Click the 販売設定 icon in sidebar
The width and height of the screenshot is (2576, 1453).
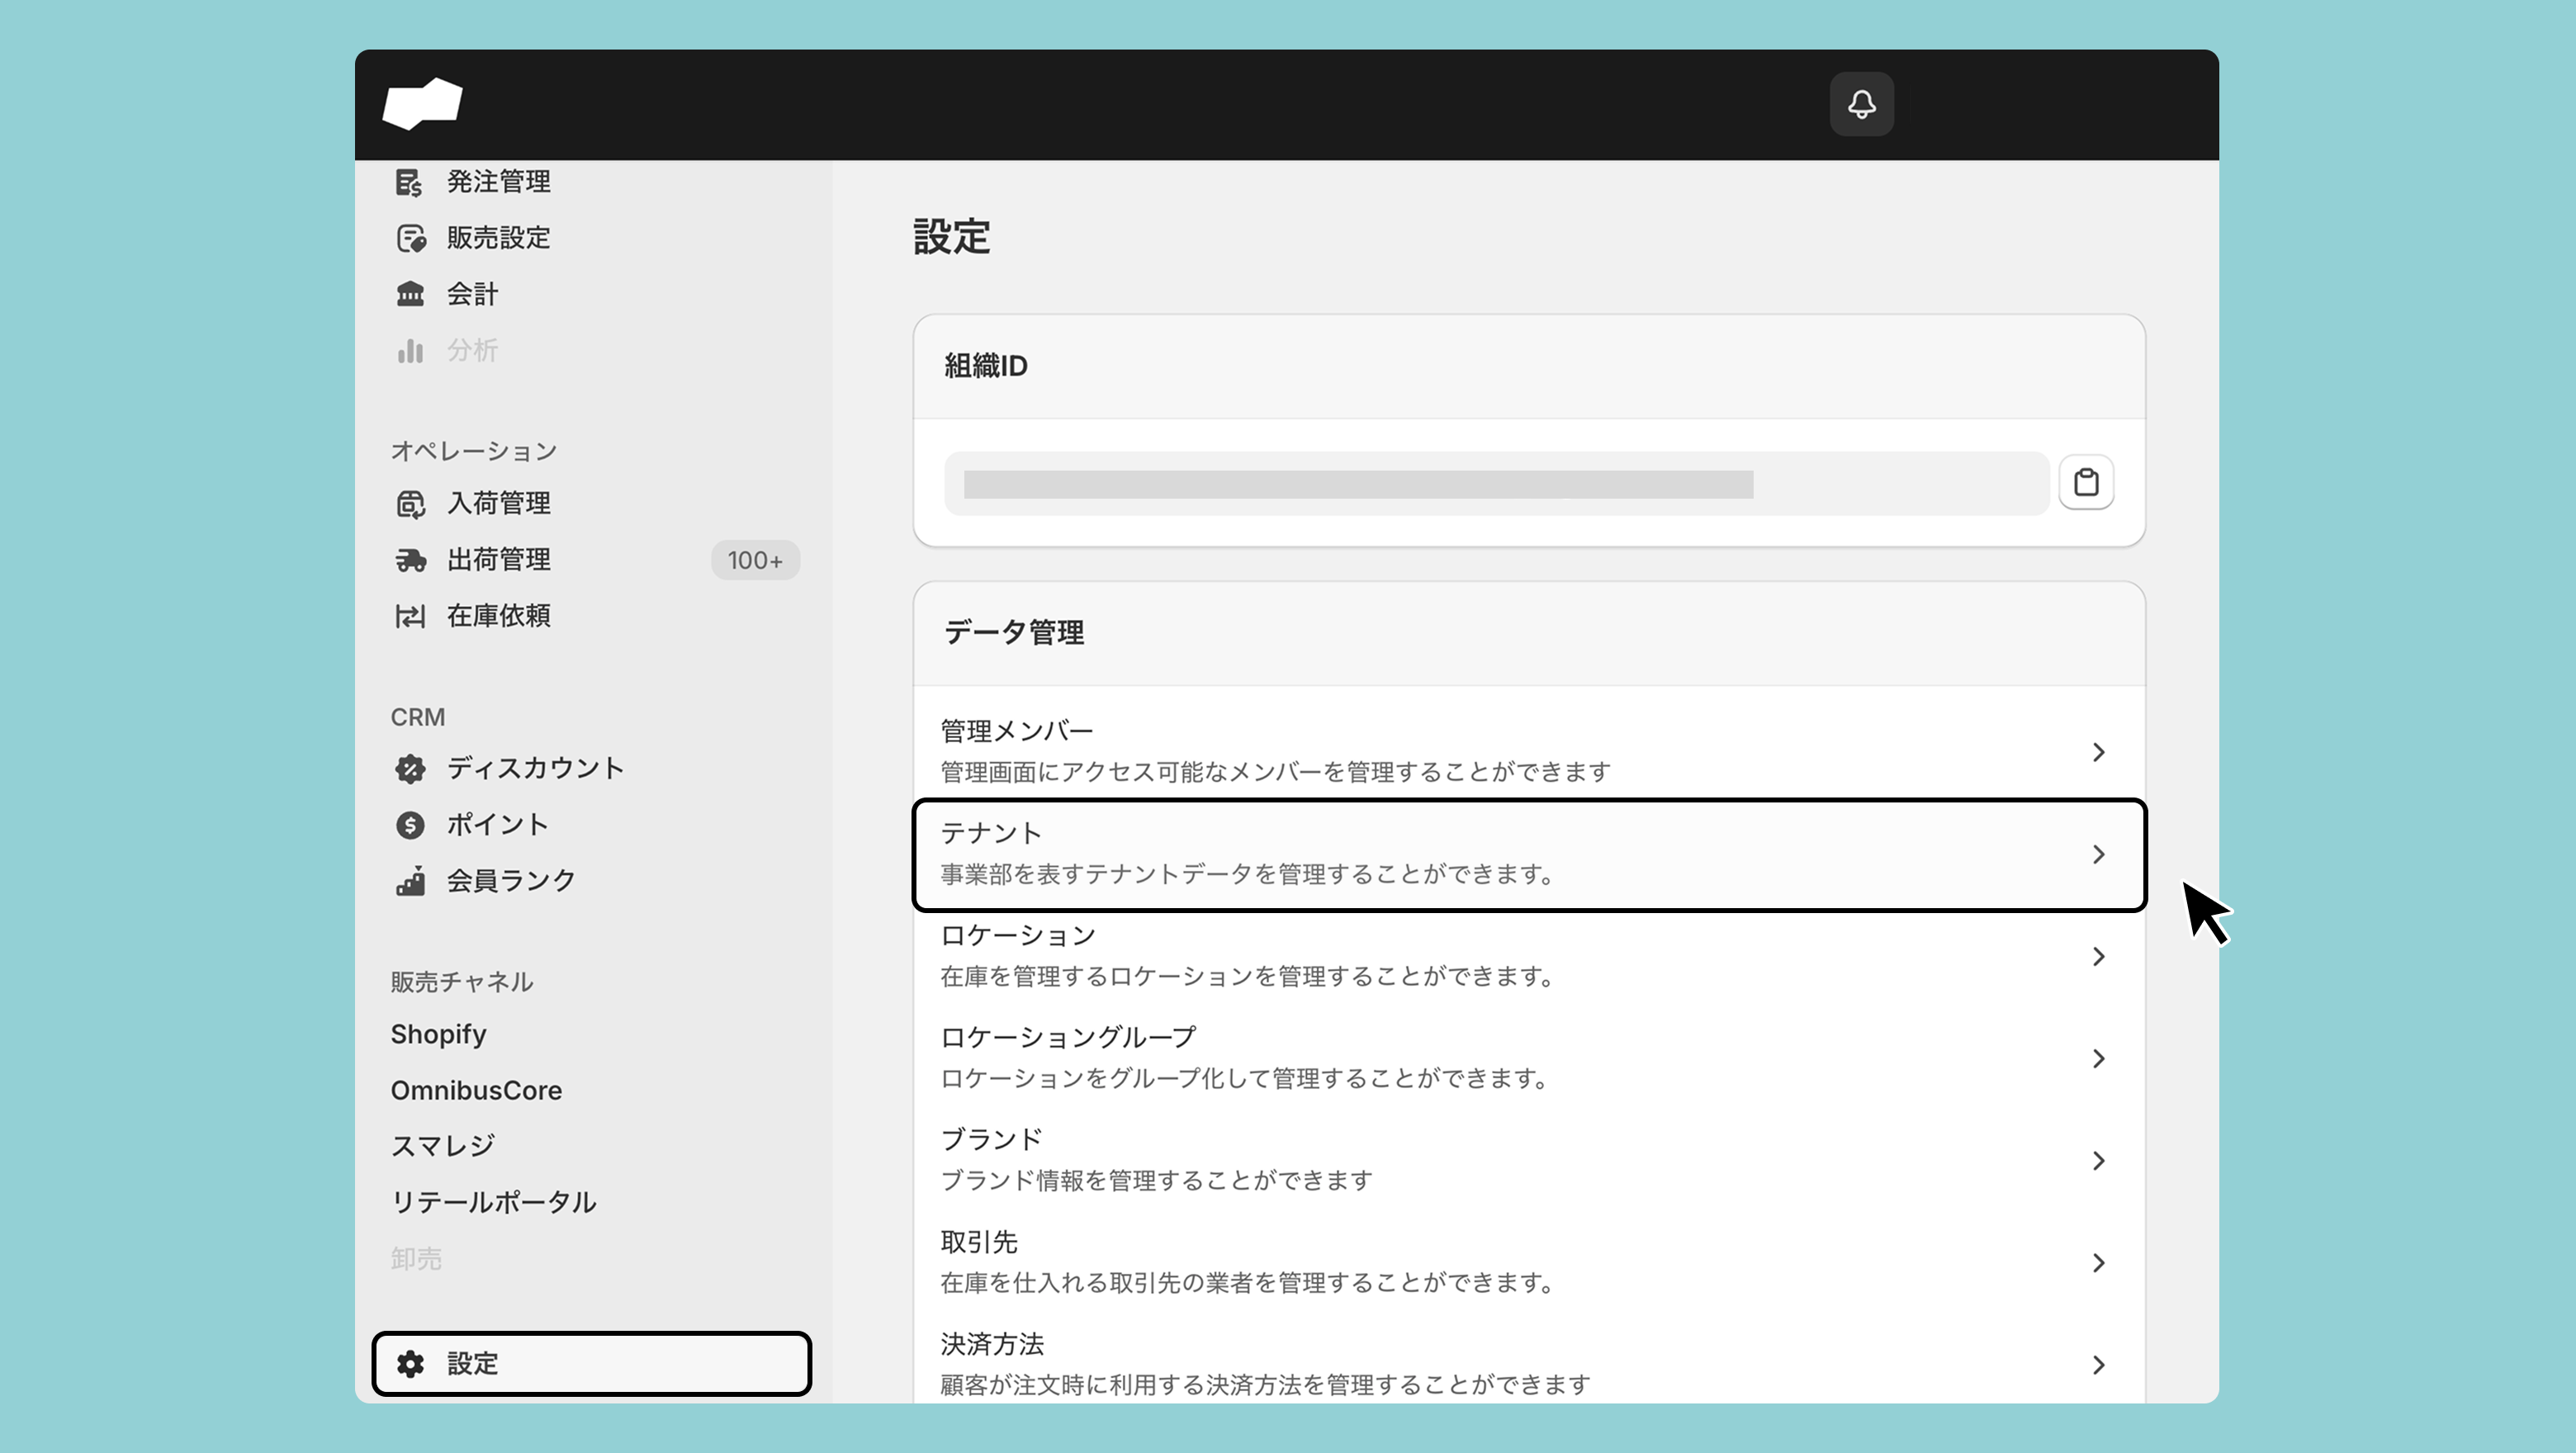click(x=410, y=238)
